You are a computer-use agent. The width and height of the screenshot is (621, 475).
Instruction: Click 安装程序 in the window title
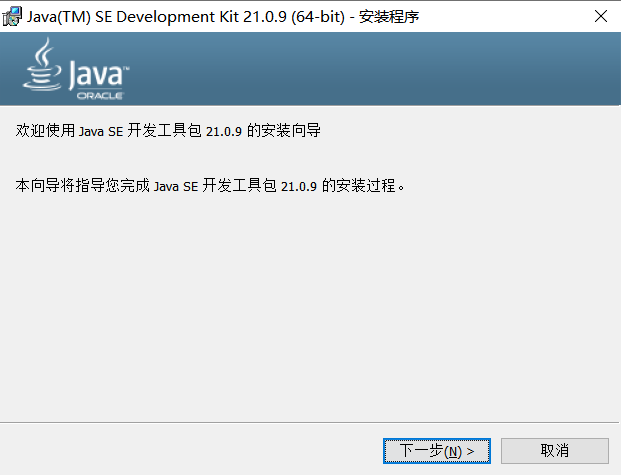pyautogui.click(x=389, y=17)
